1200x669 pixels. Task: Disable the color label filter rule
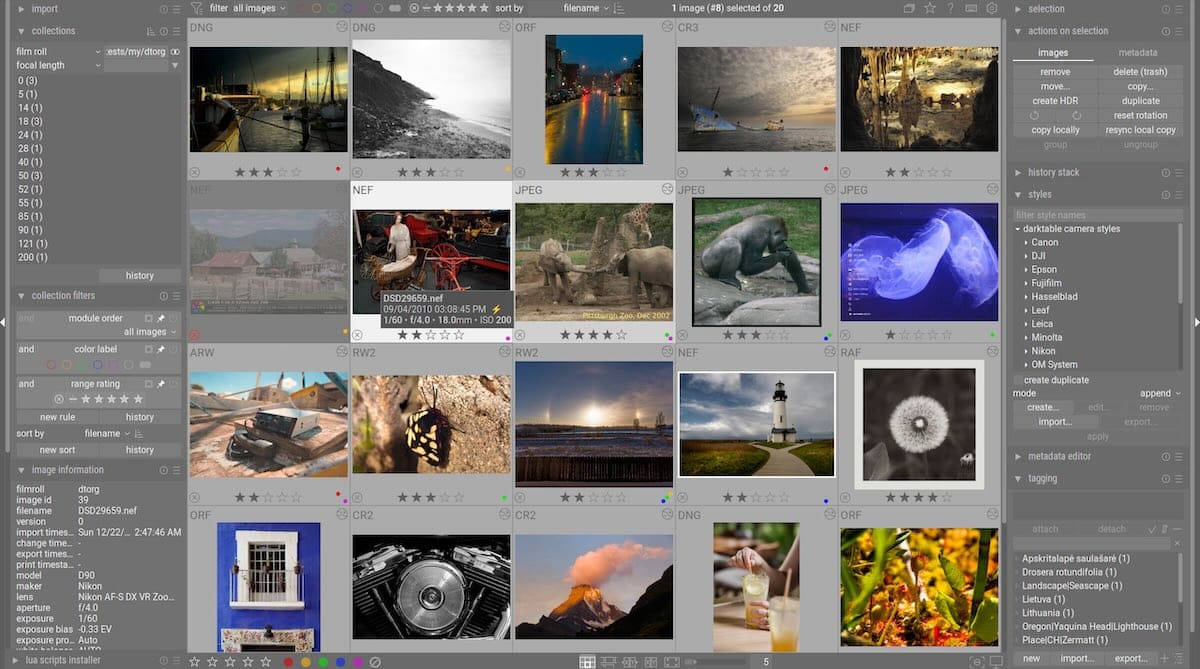[x=173, y=349]
